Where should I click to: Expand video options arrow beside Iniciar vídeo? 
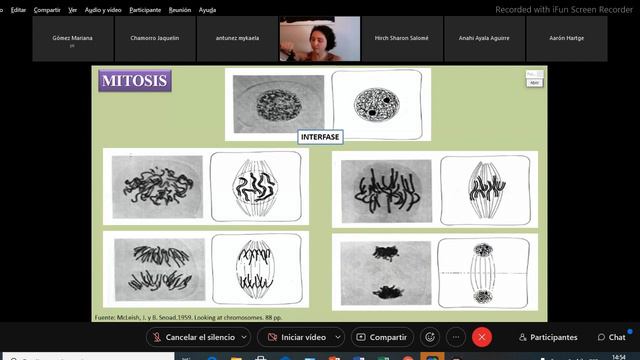click(x=338, y=337)
